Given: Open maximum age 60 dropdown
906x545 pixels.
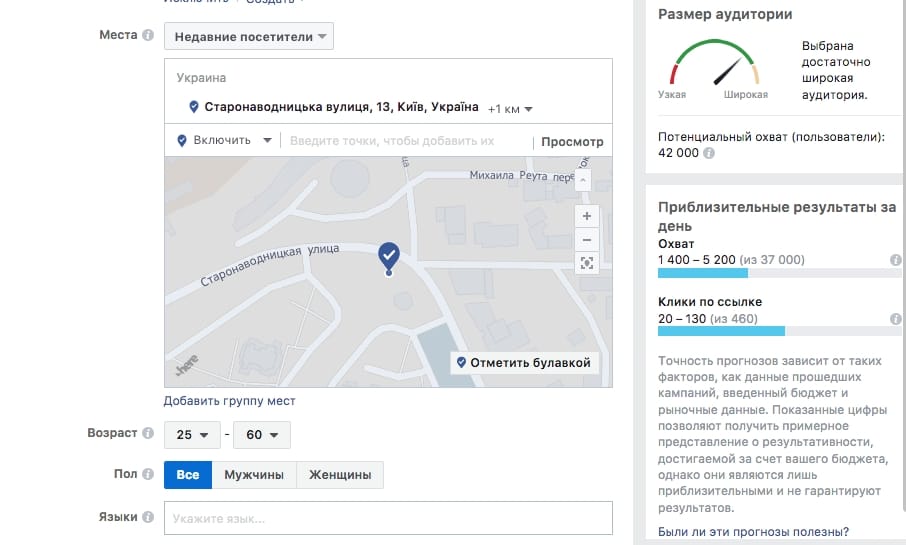Looking at the screenshot, I should 261,435.
